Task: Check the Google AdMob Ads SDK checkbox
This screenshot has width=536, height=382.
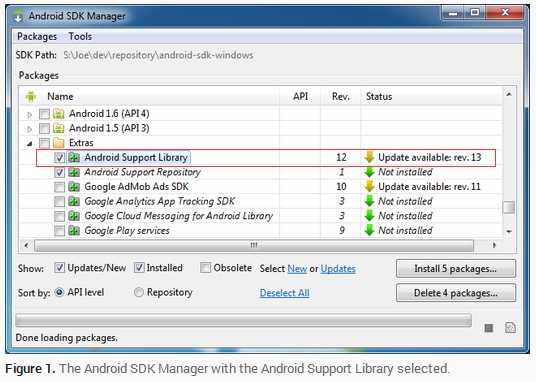Action: [x=59, y=187]
